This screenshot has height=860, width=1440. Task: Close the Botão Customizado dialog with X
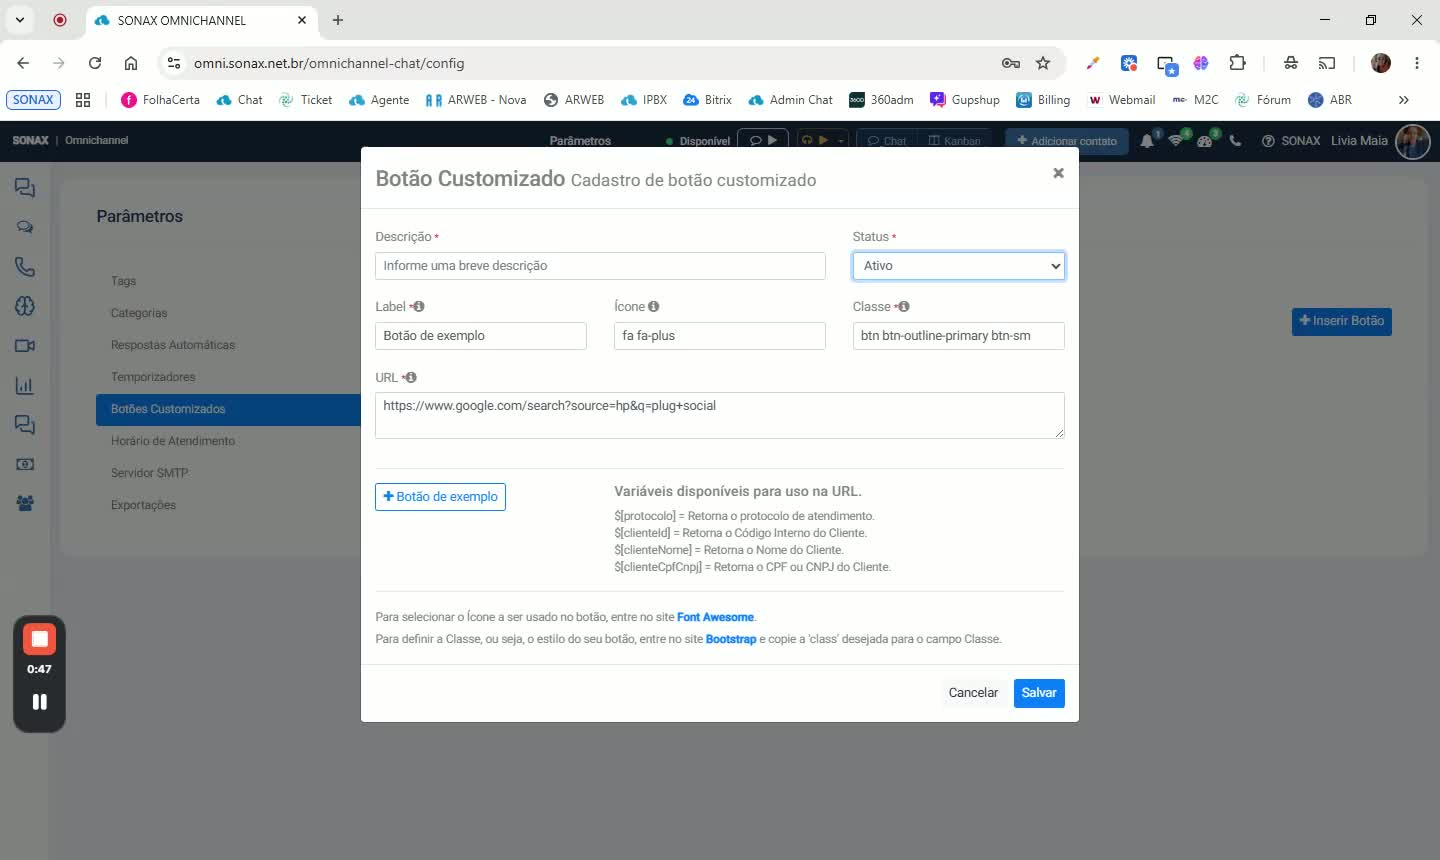tap(1058, 173)
